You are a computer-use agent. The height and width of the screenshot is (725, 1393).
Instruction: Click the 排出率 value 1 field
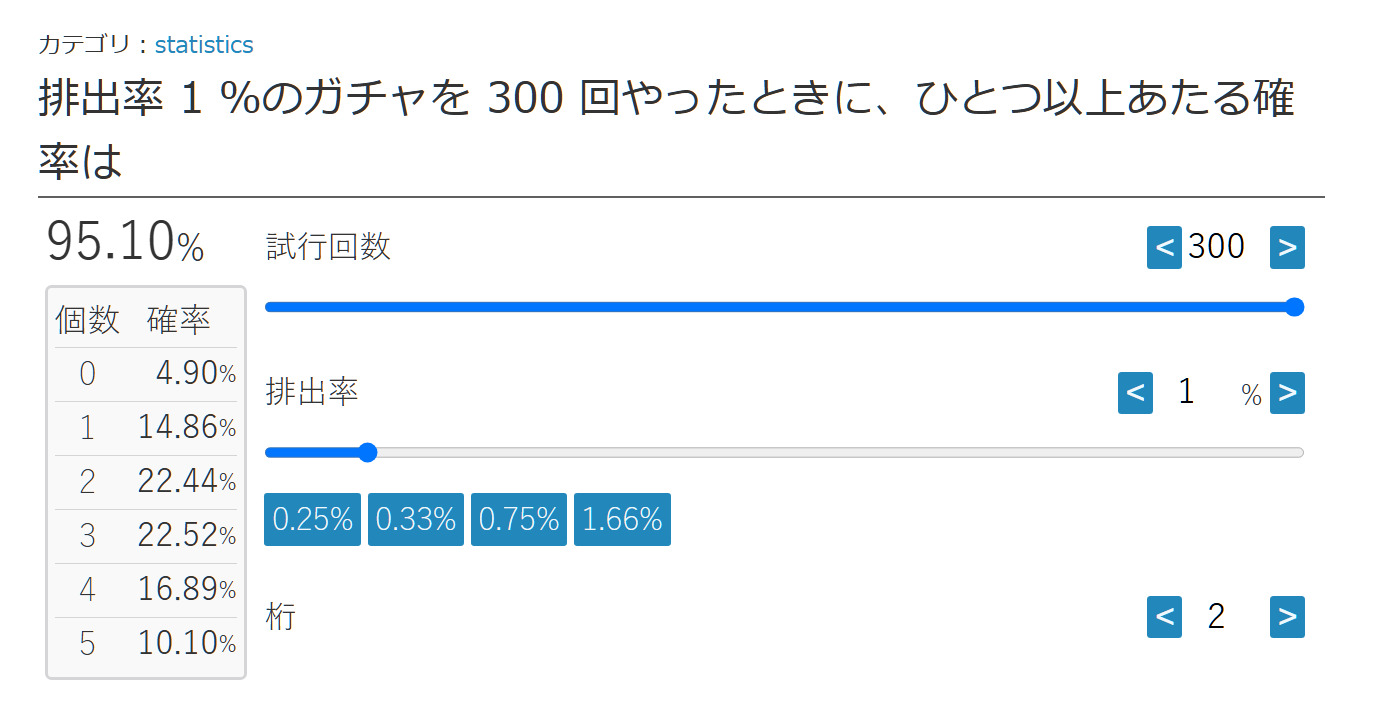click(1187, 392)
